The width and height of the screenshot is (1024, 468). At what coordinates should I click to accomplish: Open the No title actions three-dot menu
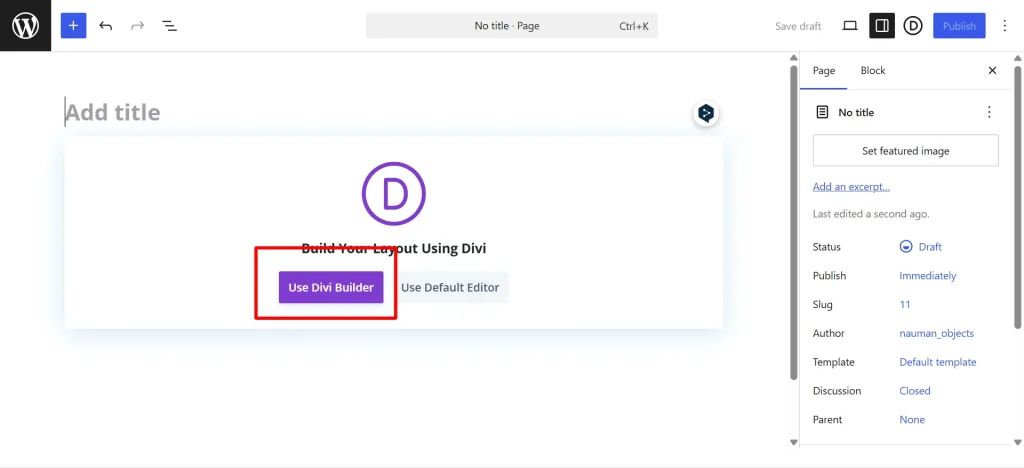pyautogui.click(x=989, y=112)
